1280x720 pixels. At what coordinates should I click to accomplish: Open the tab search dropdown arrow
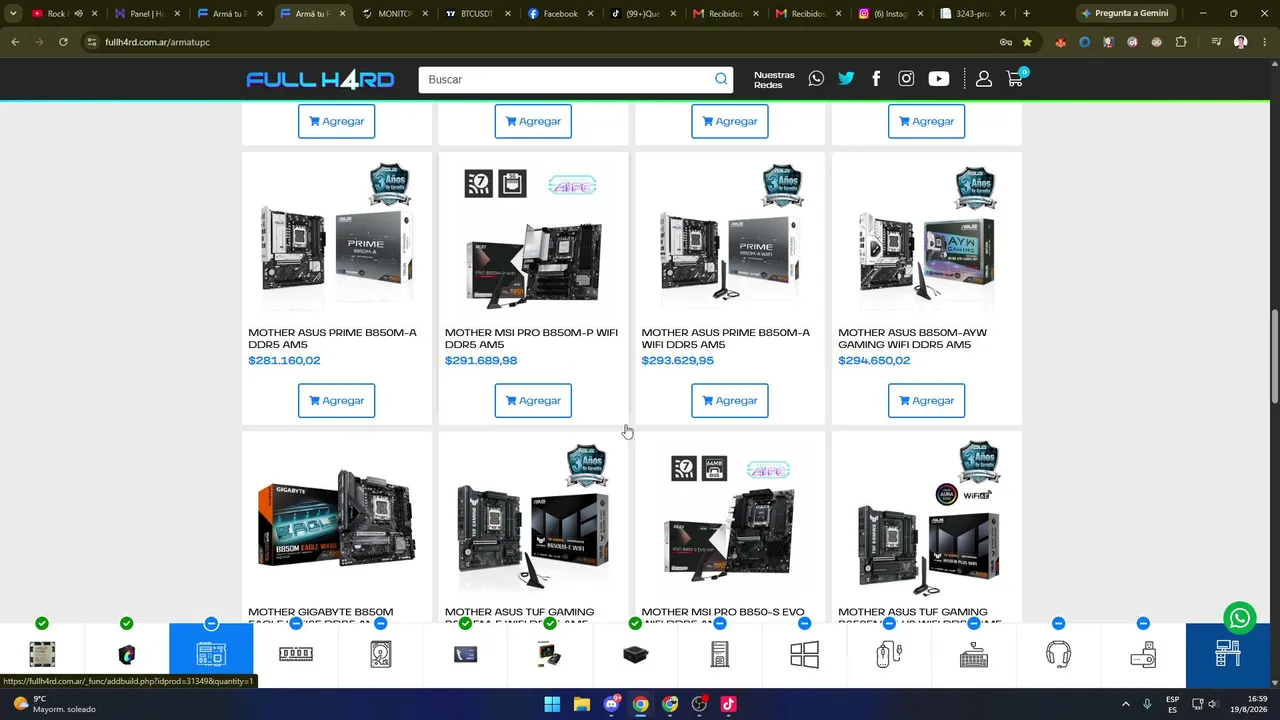click(13, 14)
